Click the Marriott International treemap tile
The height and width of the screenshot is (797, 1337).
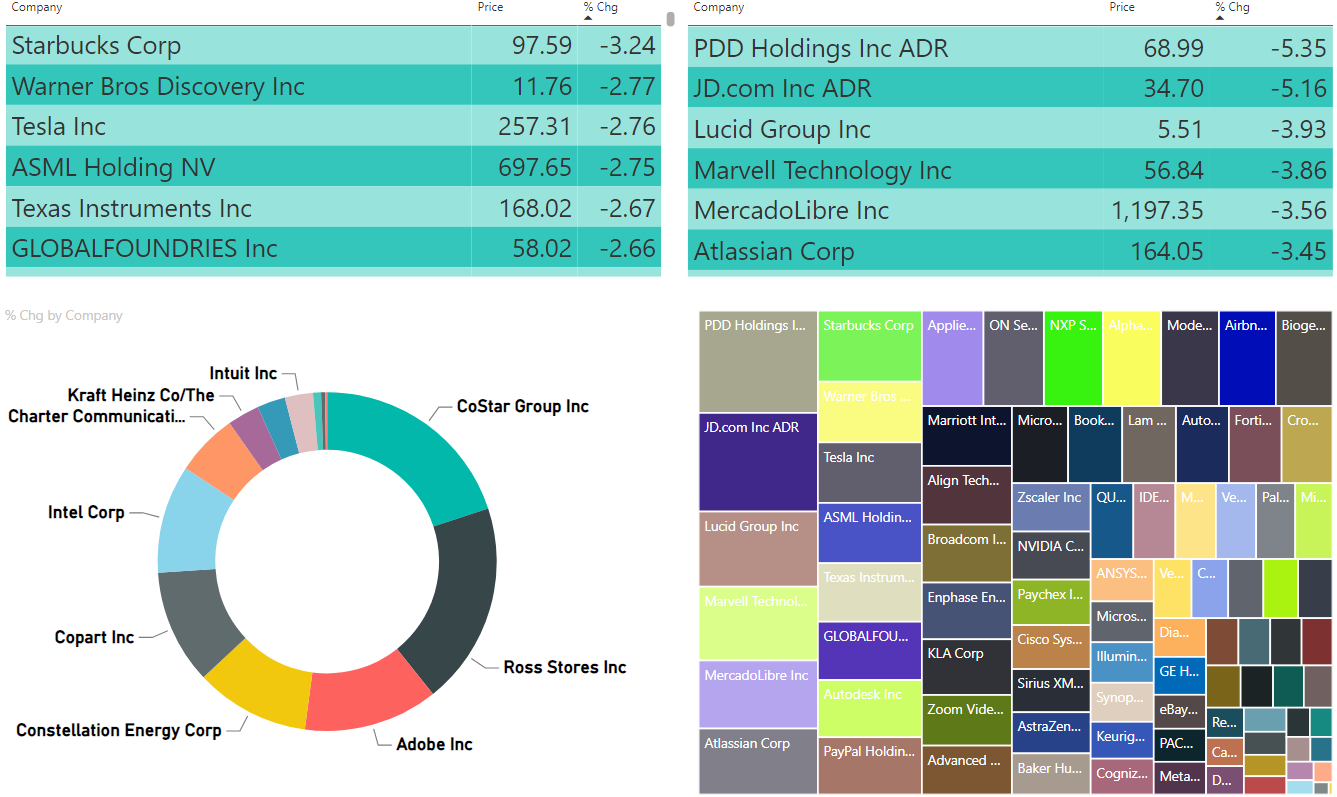(966, 435)
